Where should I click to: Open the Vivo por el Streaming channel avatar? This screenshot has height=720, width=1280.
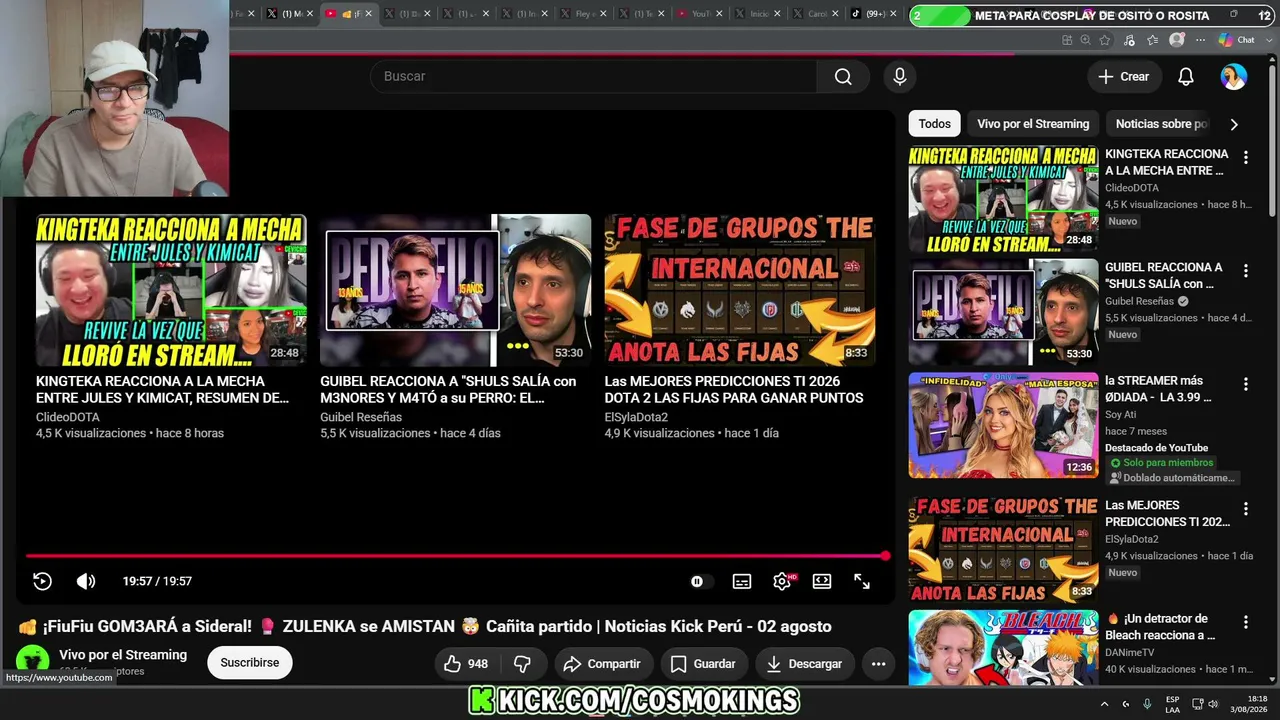click(x=33, y=661)
